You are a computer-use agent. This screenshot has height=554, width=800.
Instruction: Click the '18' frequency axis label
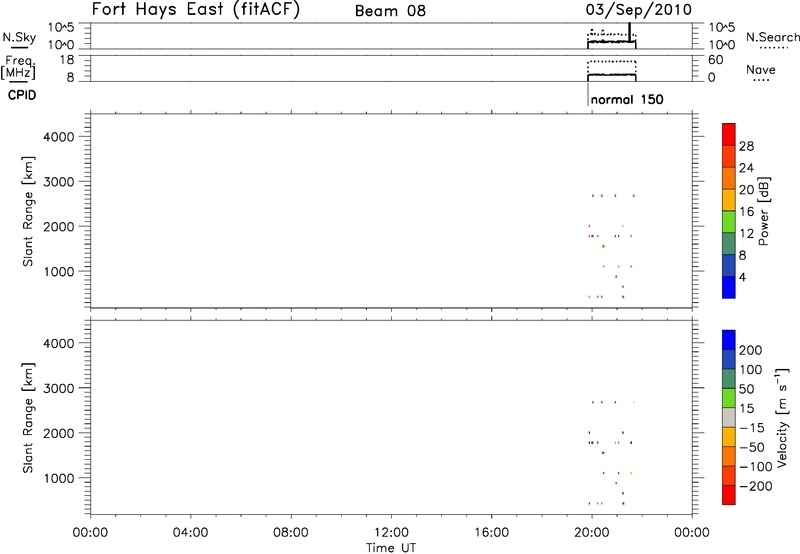pos(67,60)
